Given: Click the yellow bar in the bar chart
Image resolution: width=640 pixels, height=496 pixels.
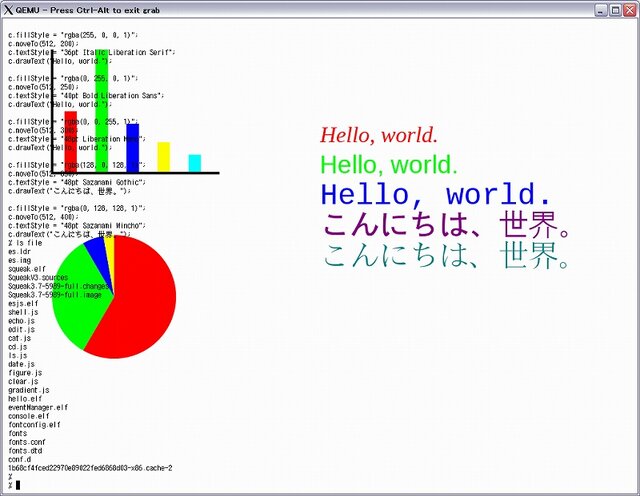Looking at the screenshot, I should click(164, 156).
